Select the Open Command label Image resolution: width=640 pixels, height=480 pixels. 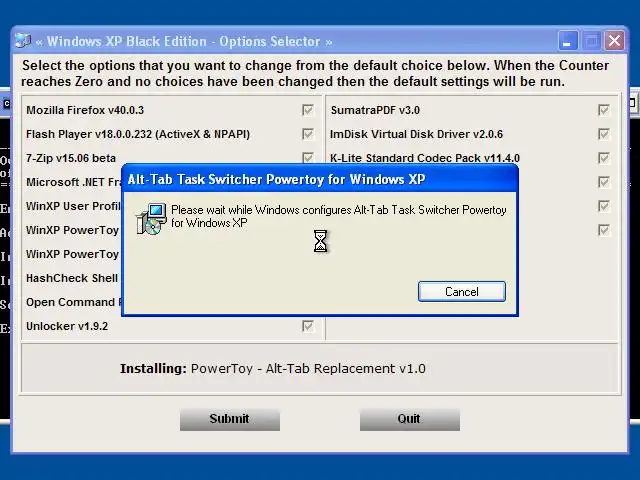tap(74, 302)
